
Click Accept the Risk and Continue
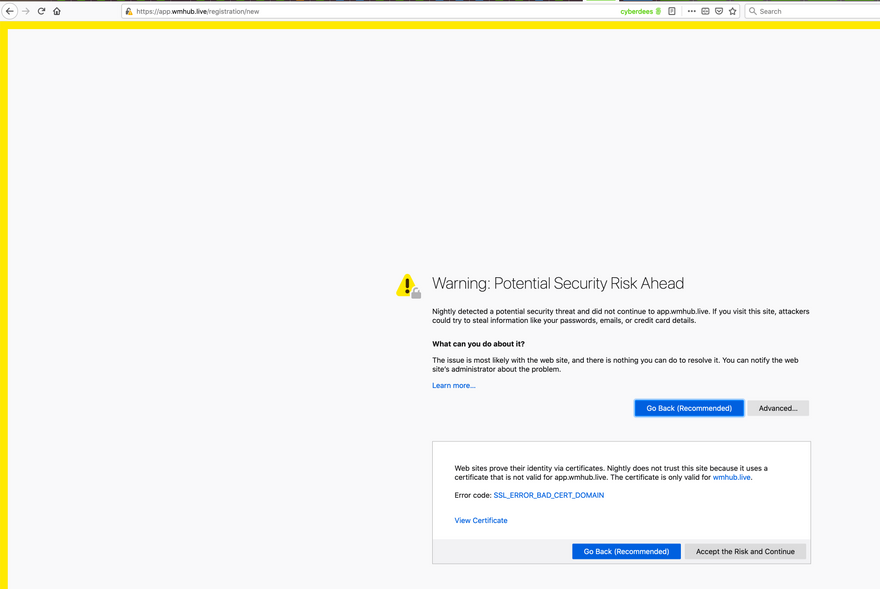click(745, 551)
